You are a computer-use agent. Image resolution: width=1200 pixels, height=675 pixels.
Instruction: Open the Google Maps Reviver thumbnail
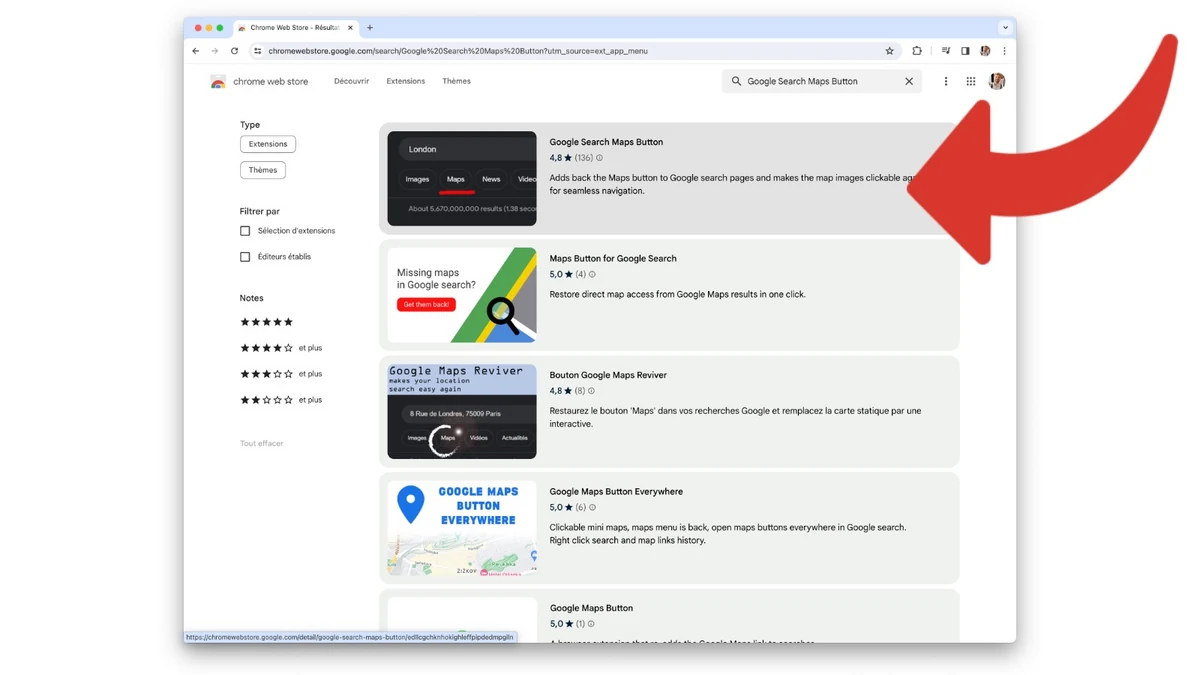pyautogui.click(x=462, y=412)
